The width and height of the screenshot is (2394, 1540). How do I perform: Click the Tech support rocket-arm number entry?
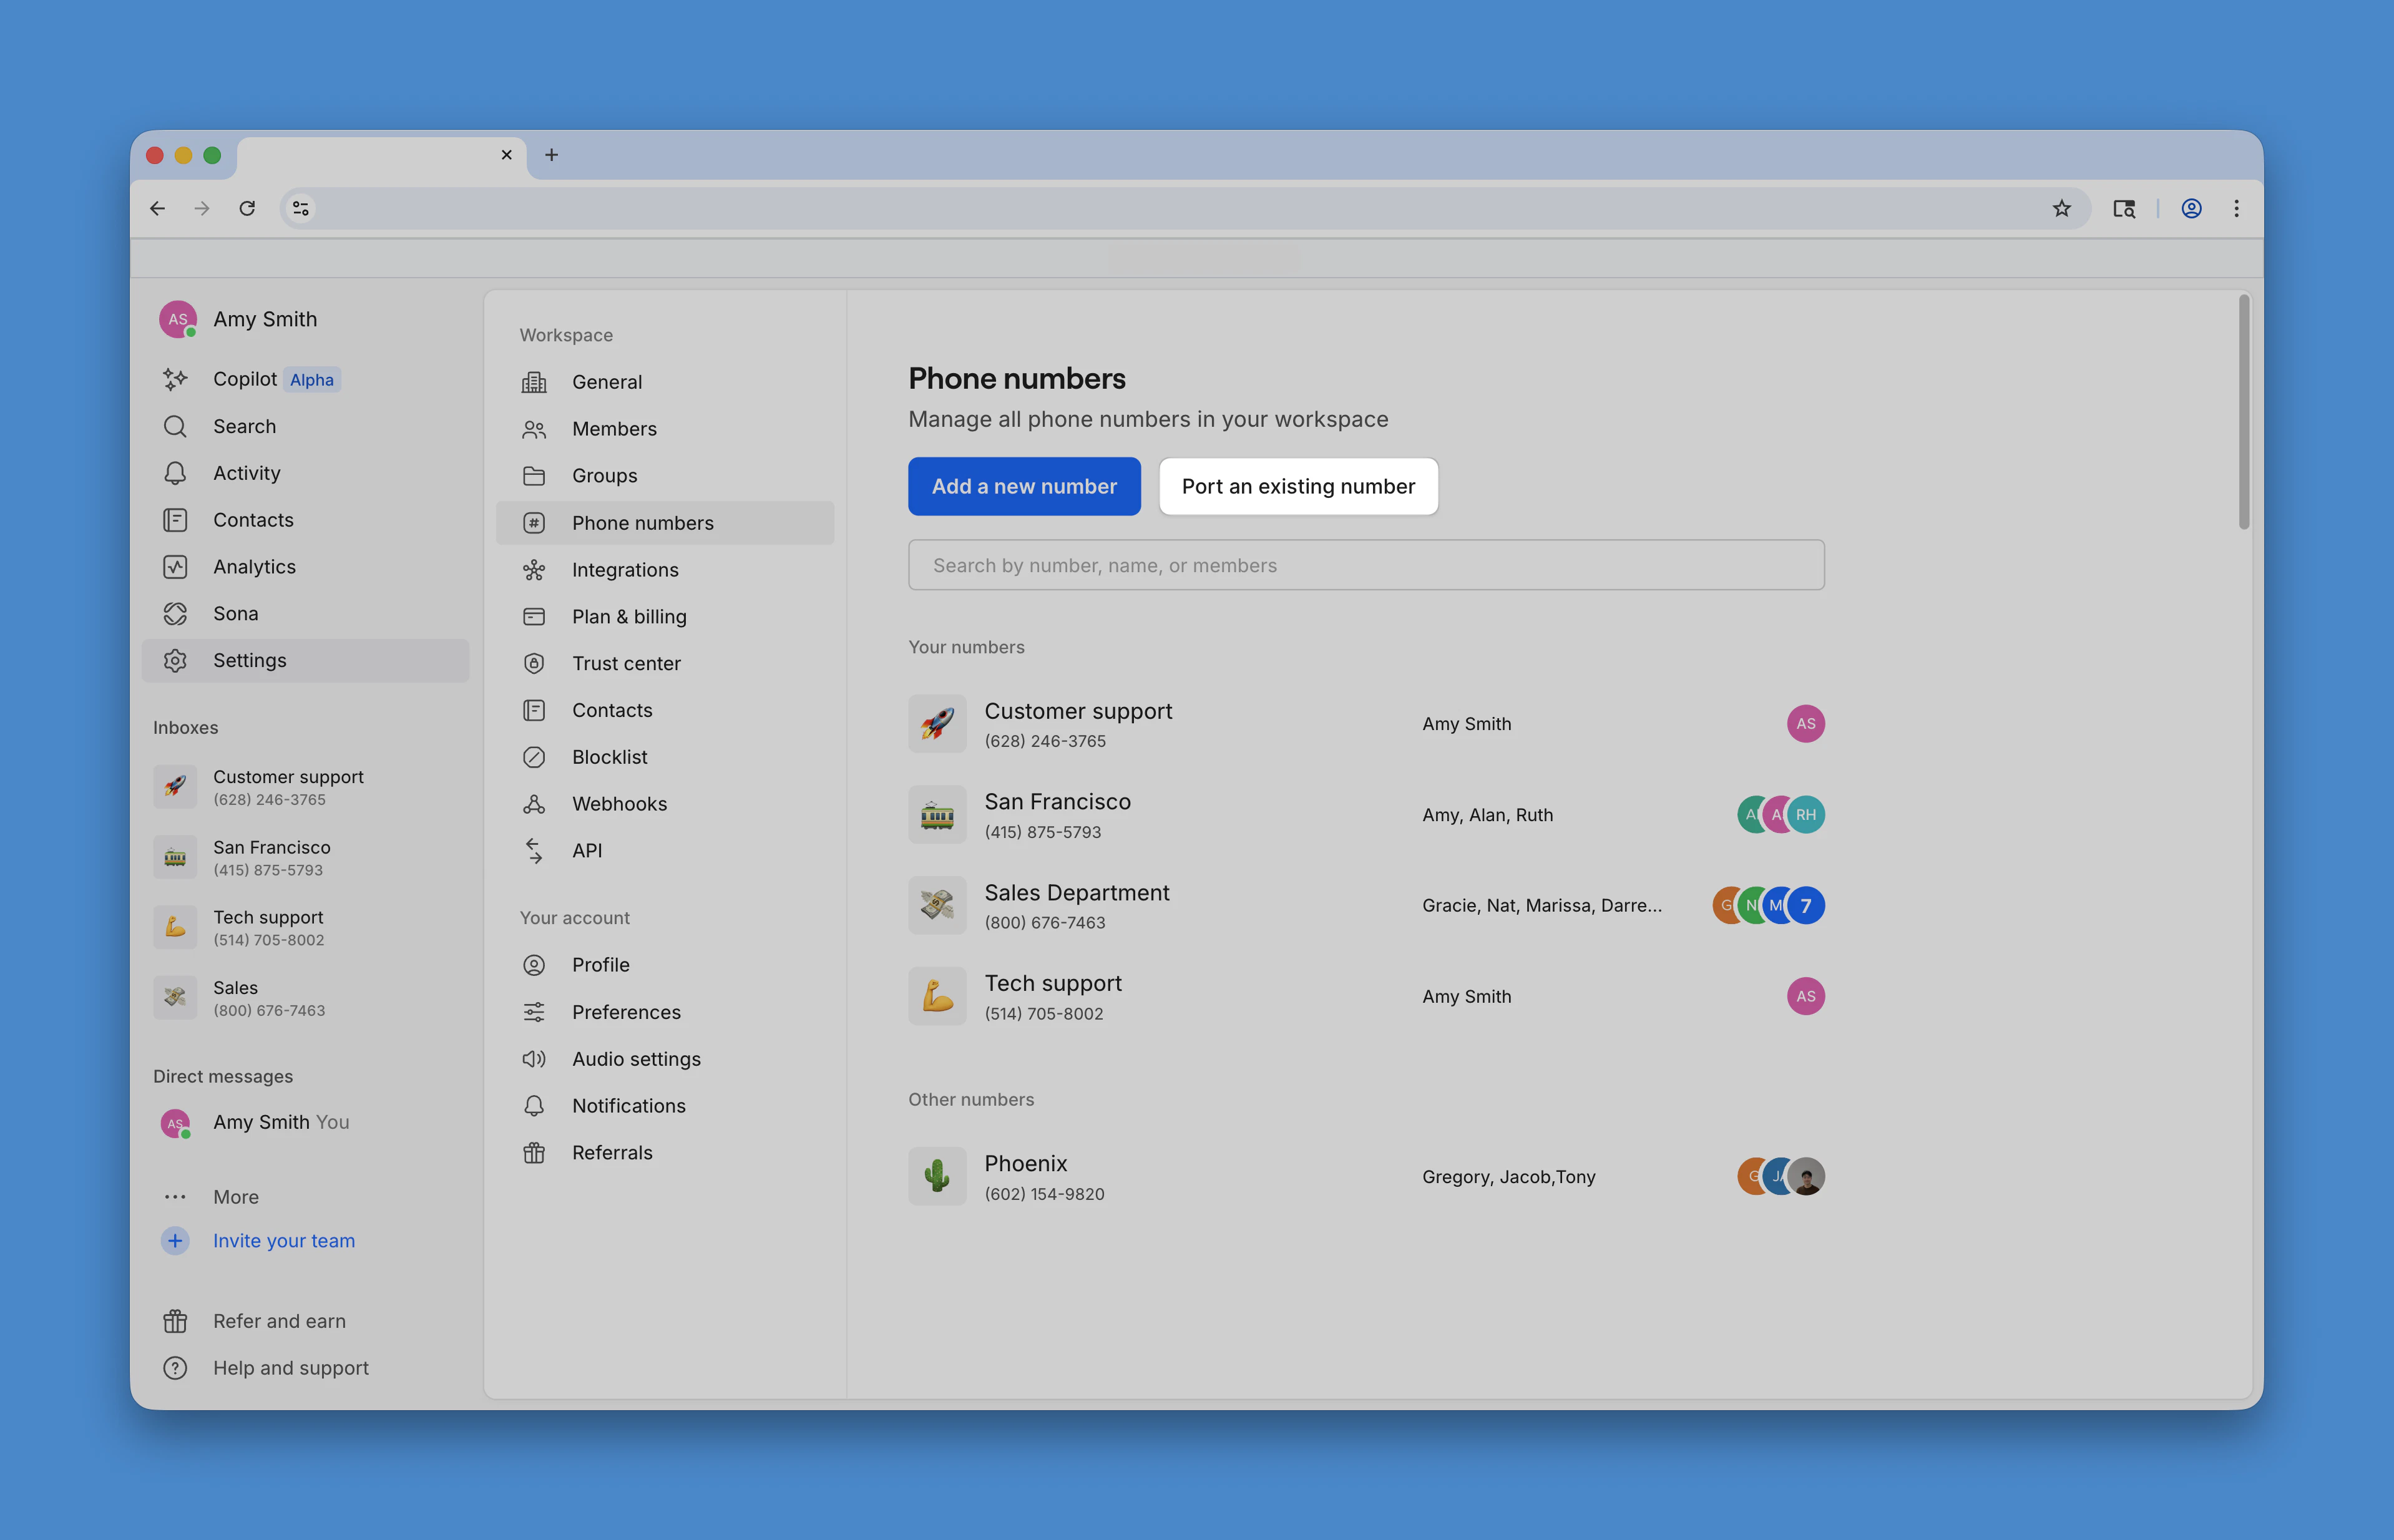[x=1366, y=997]
